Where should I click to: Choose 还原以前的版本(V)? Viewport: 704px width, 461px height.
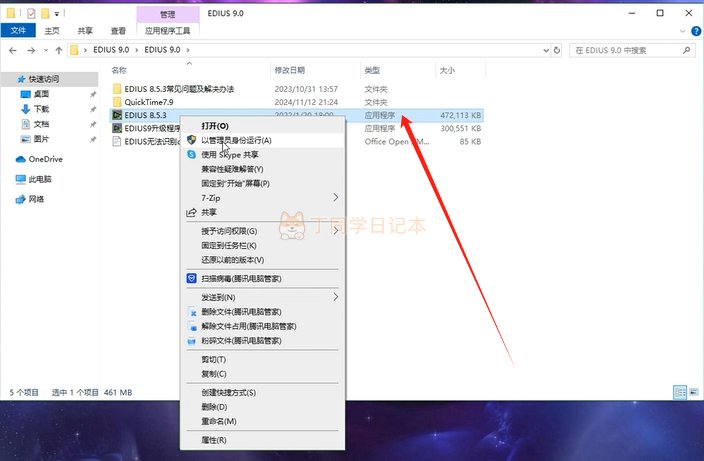click(x=263, y=259)
